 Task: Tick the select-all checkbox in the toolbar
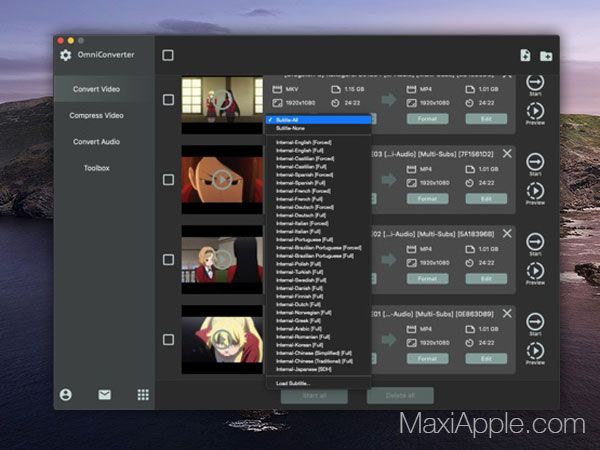tap(168, 55)
